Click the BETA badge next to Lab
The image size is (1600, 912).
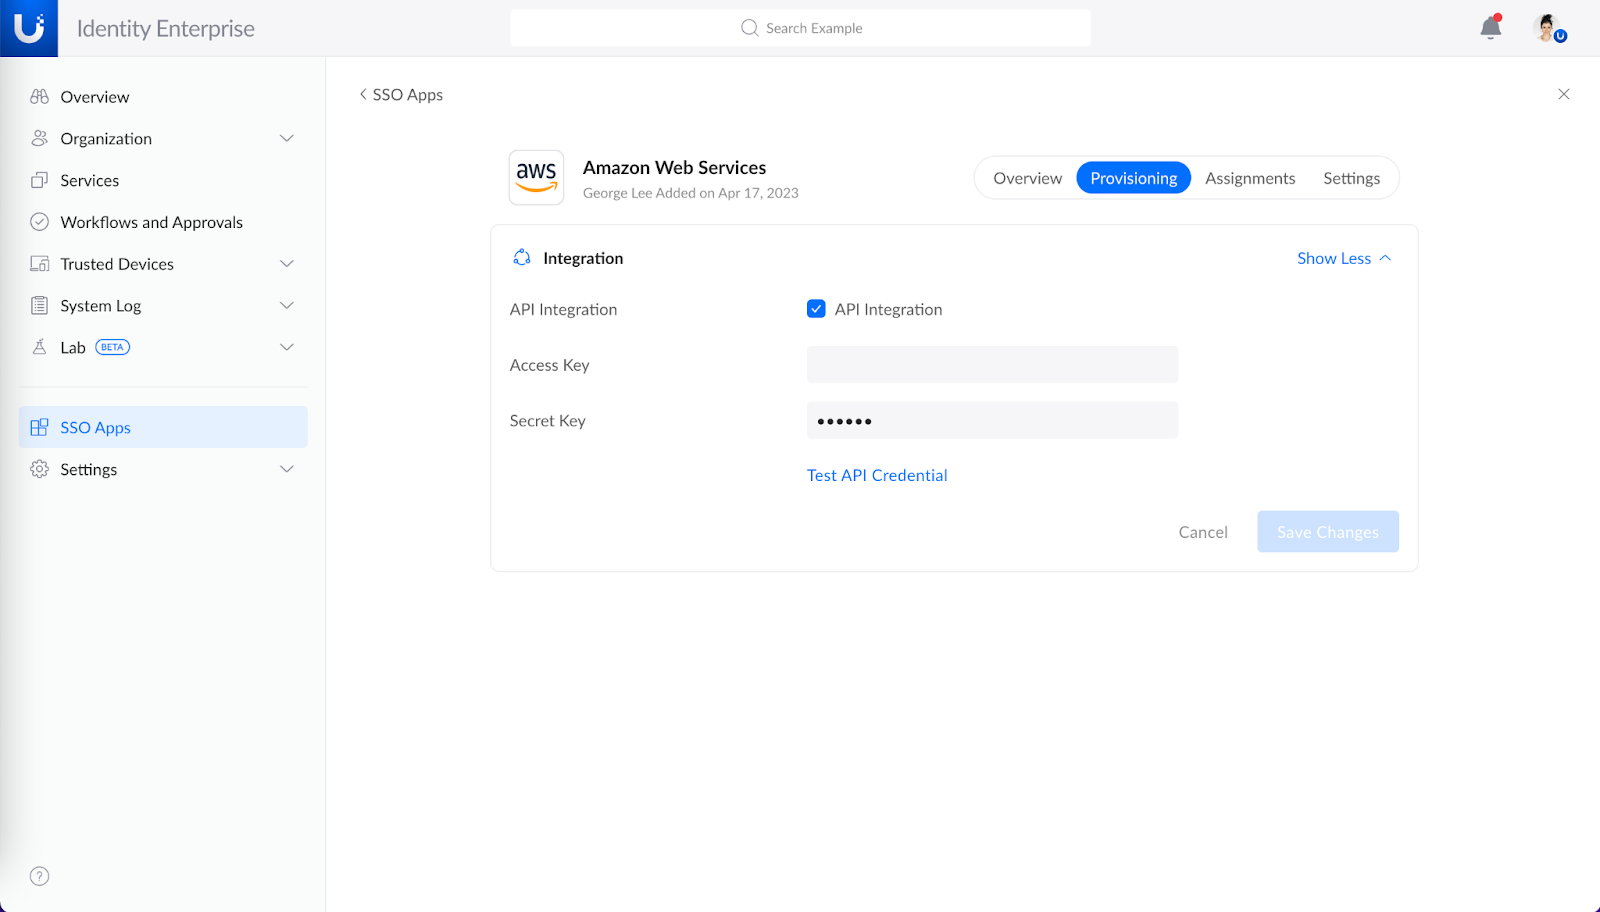click(x=113, y=347)
